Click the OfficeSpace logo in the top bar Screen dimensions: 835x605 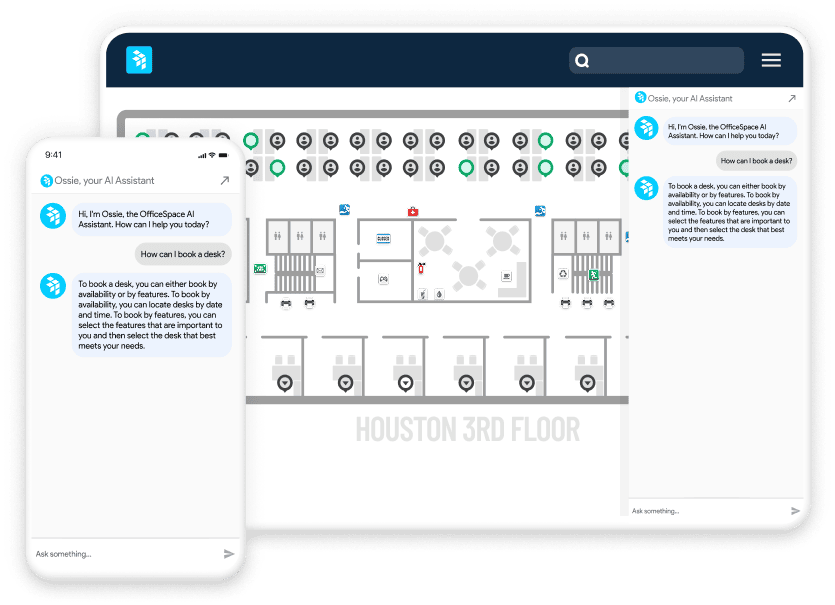point(140,60)
